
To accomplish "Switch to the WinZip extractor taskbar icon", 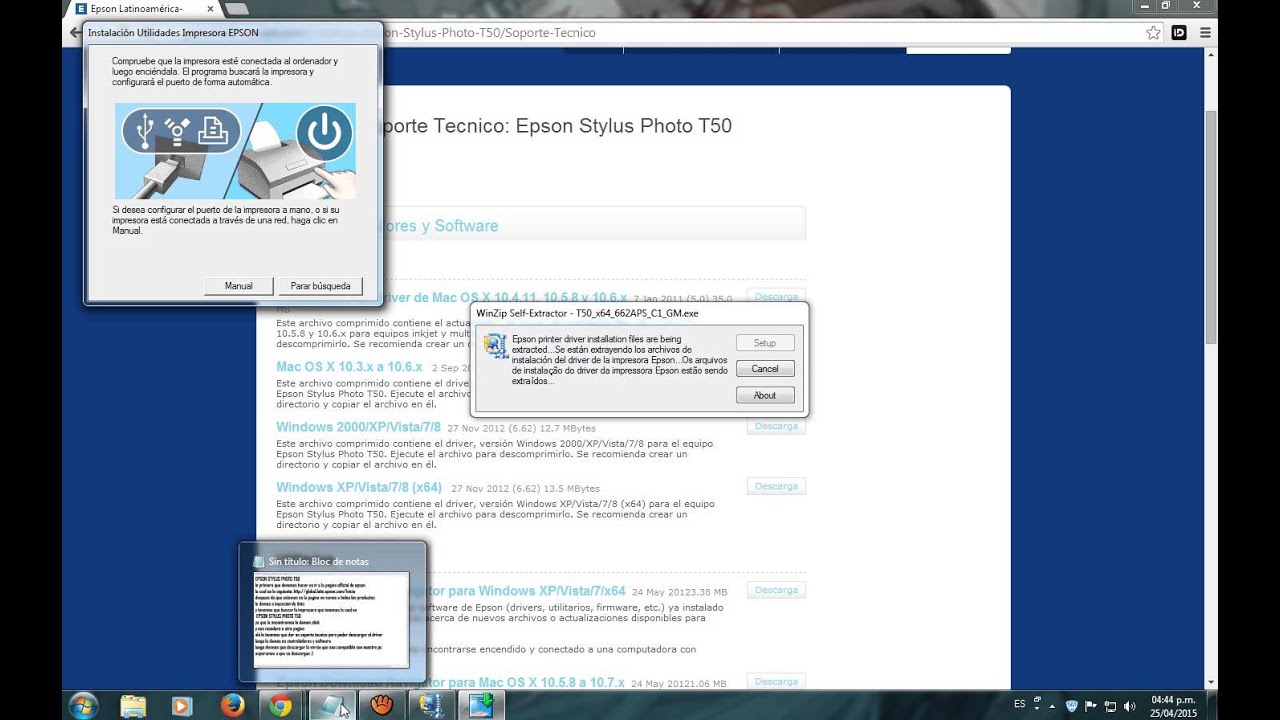I will (432, 705).
